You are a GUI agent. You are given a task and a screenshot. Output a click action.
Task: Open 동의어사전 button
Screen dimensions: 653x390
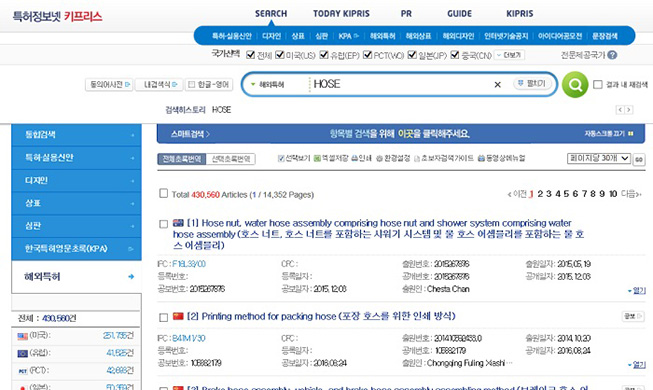(110, 85)
